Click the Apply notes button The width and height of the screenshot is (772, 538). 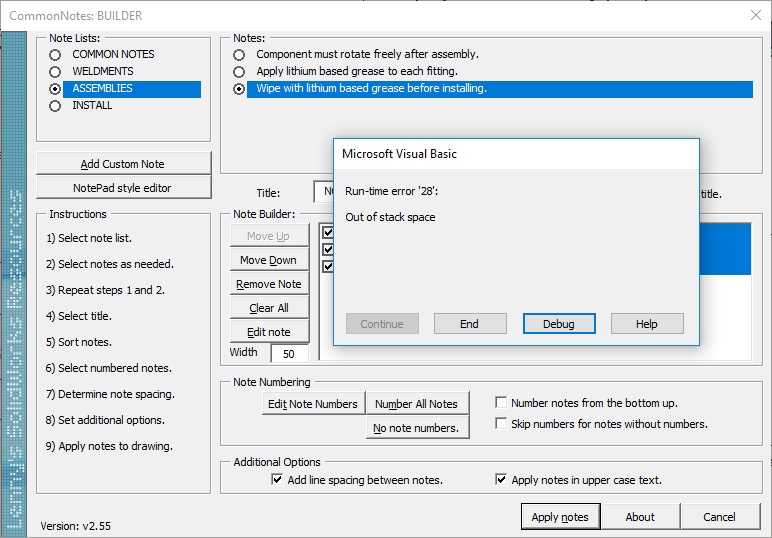[560, 516]
